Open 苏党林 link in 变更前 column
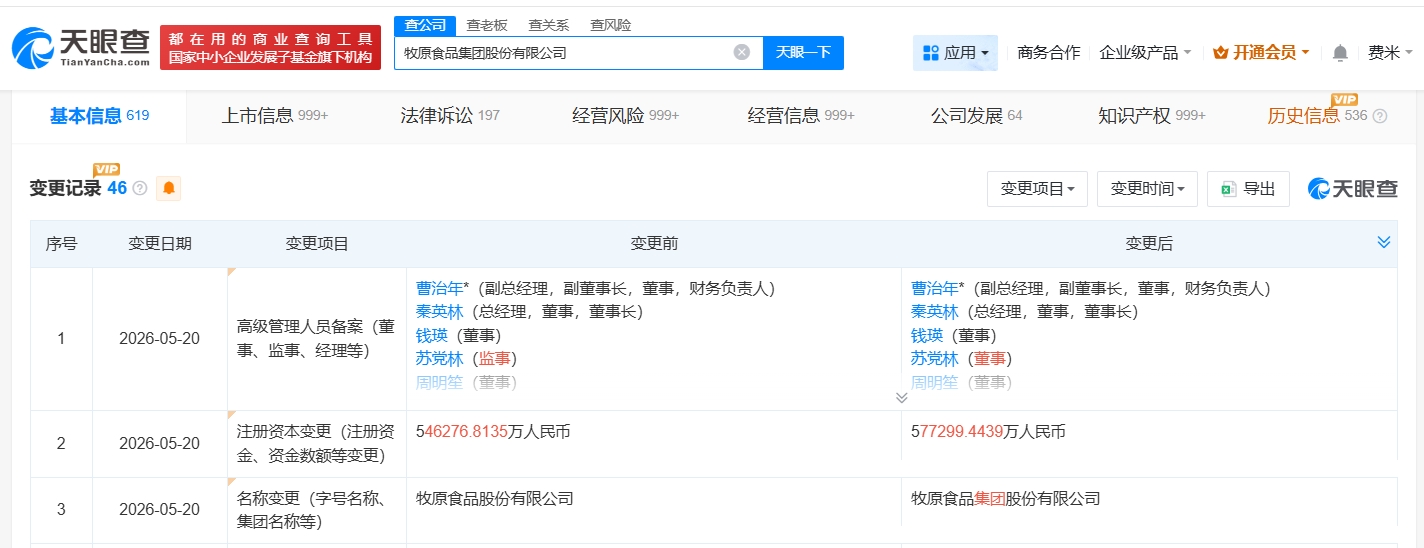 (x=437, y=358)
